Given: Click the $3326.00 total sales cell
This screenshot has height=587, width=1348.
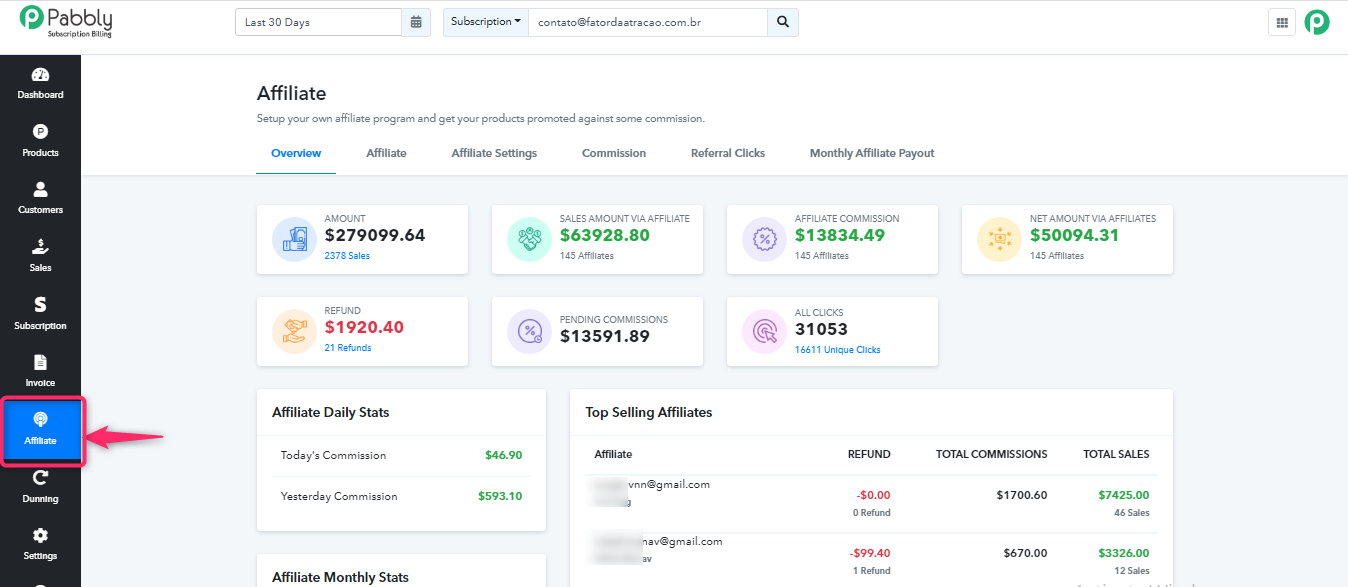Looking at the screenshot, I should coord(1124,553).
